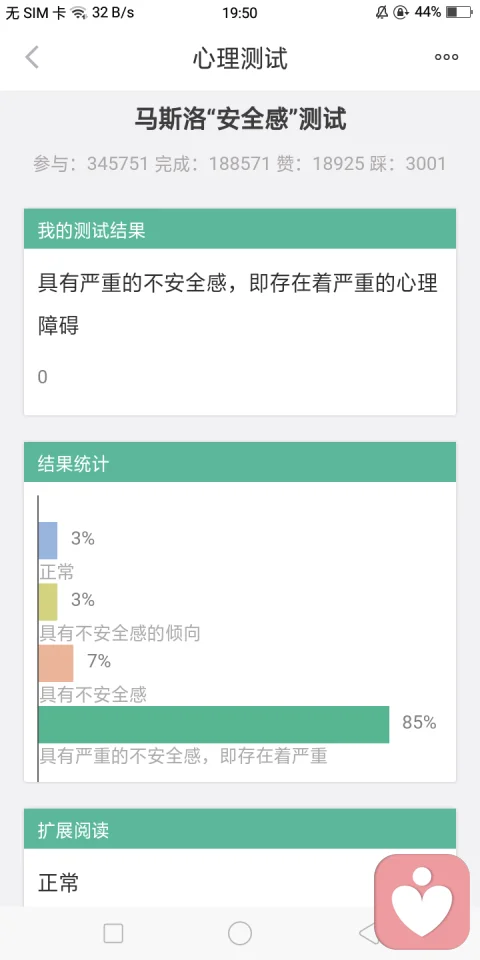The image size is (480, 960).
Task: Expand the 扩展阅读 section header
Action: [240, 828]
